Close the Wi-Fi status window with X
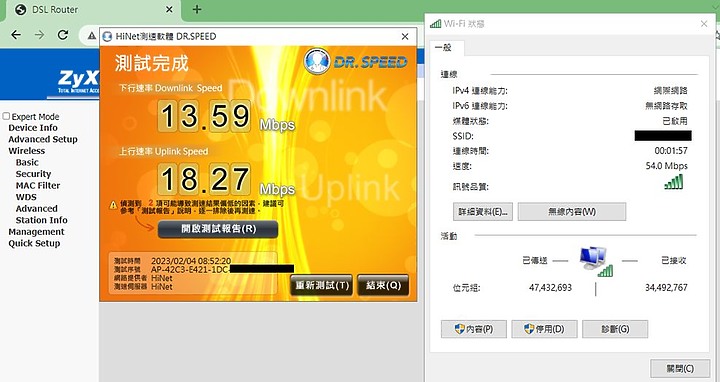This screenshot has width=720, height=382. coord(704,23)
